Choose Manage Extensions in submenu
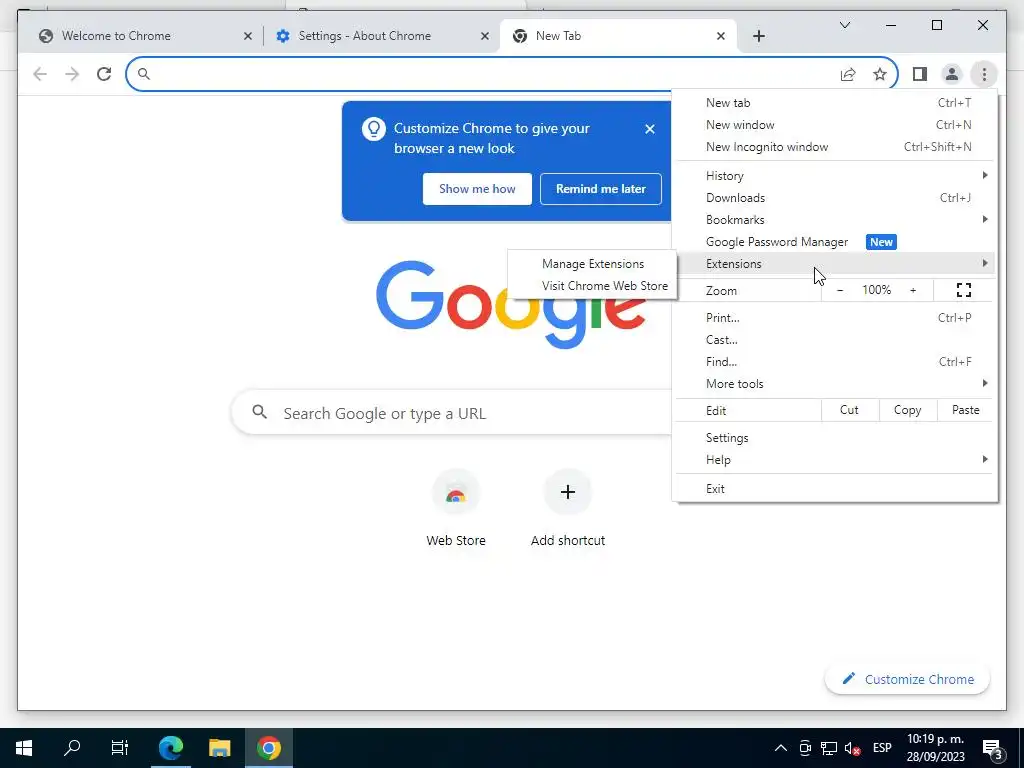 [592, 264]
